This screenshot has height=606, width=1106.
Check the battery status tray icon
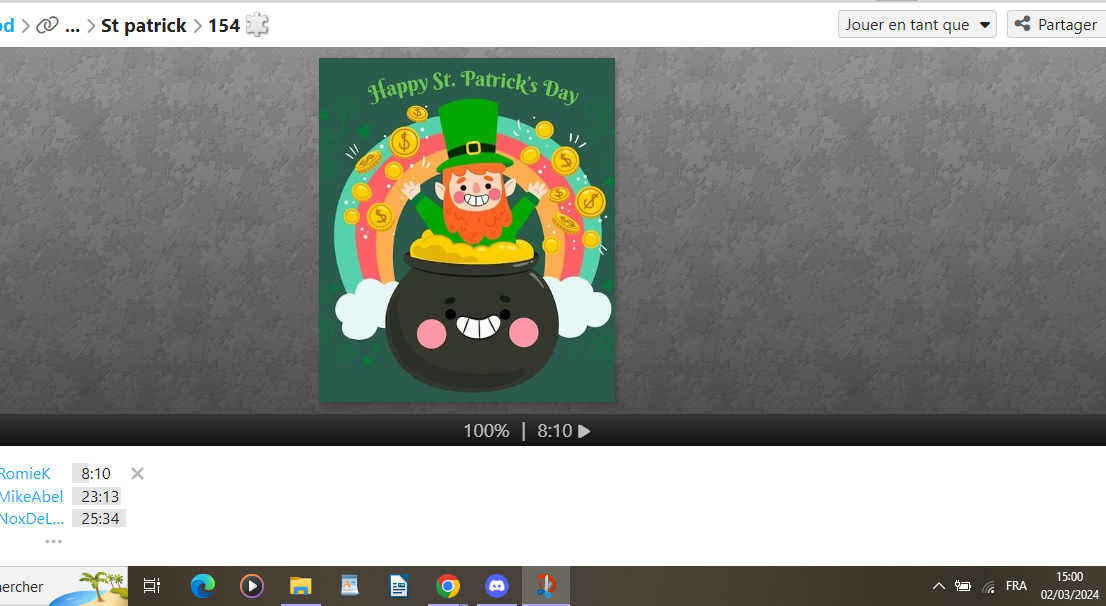tap(963, 586)
